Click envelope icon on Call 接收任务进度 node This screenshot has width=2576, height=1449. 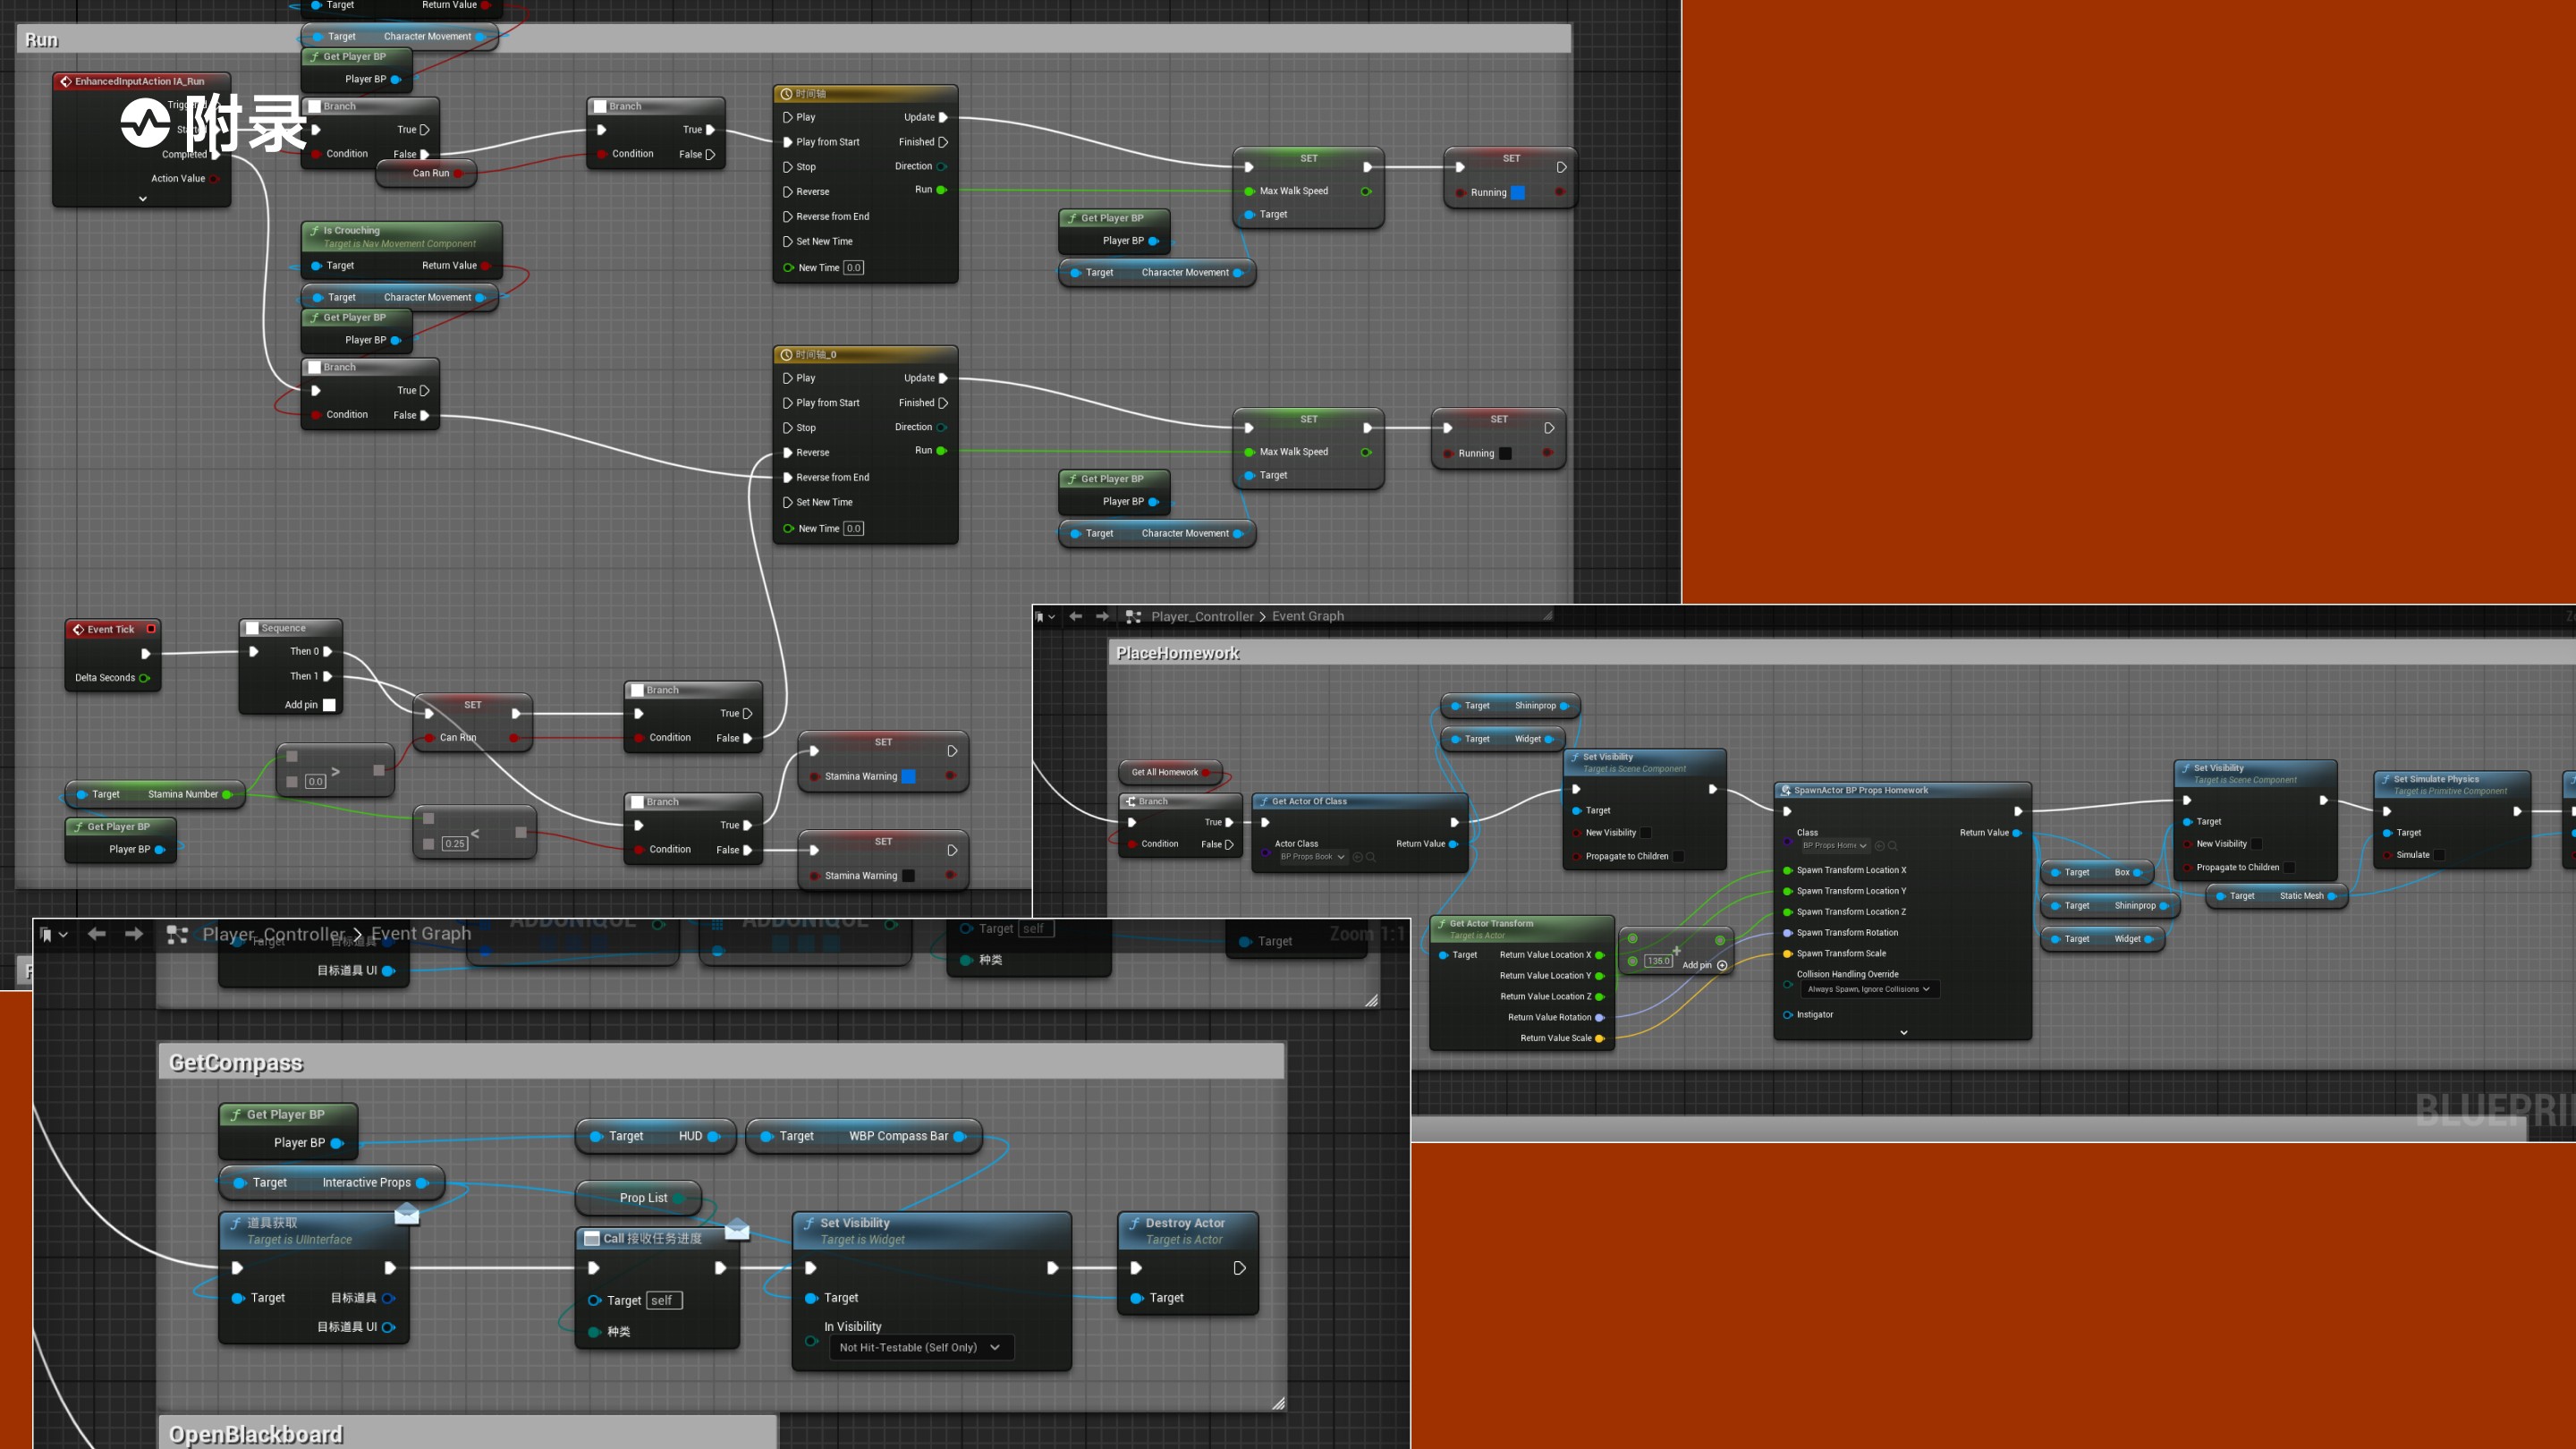[x=737, y=1228]
